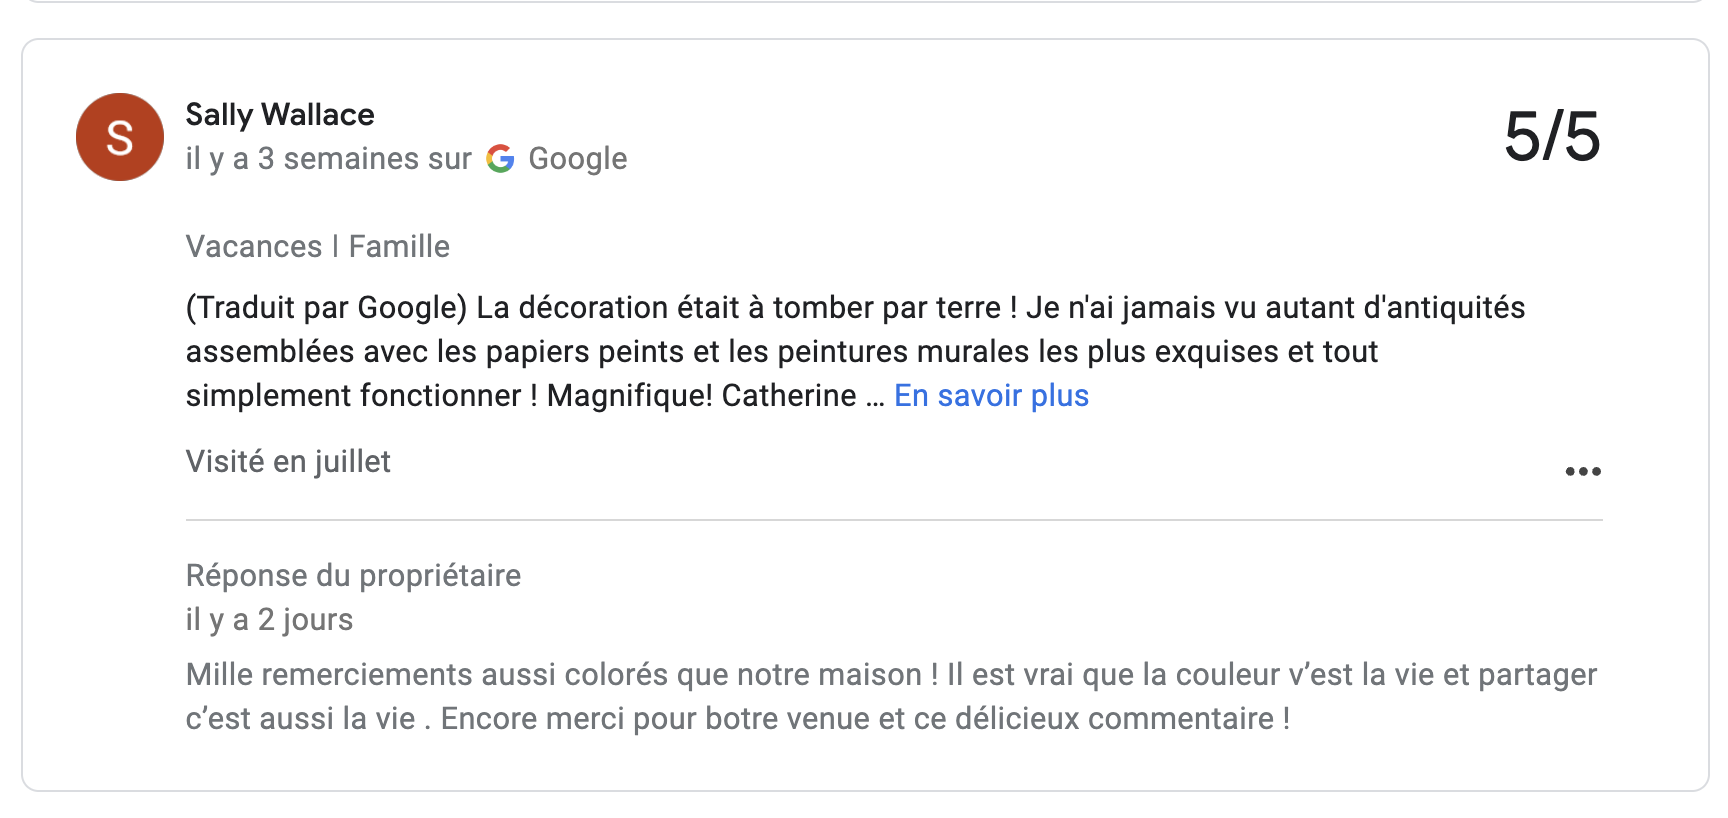This screenshot has width=1728, height=818.
Task: Click the Google 'G' logo icon
Action: click(500, 158)
